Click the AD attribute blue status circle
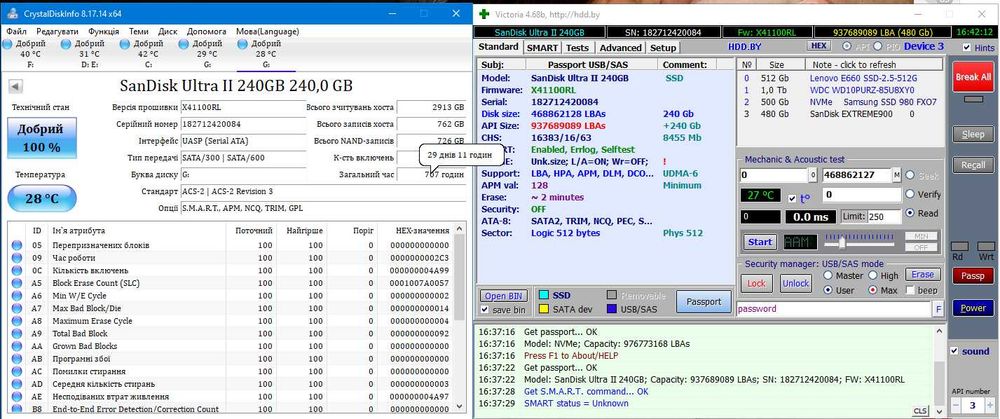 [x=17, y=384]
